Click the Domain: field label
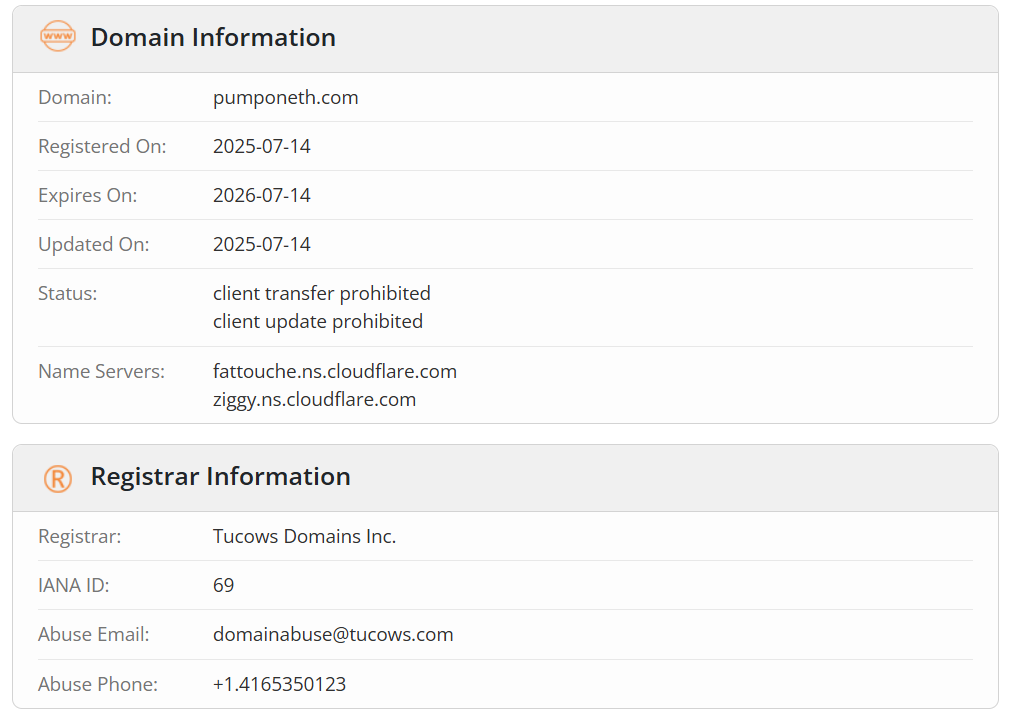Image resolution: width=1010 pixels, height=715 pixels. pyautogui.click(x=75, y=97)
